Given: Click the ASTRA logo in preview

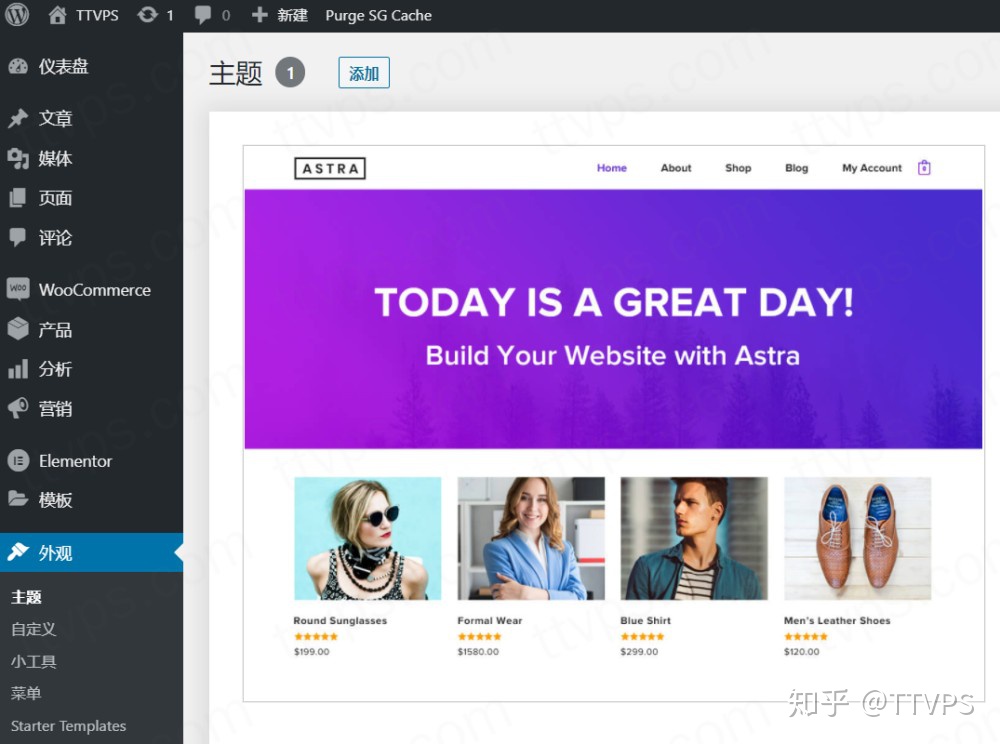Looking at the screenshot, I should pos(330,168).
